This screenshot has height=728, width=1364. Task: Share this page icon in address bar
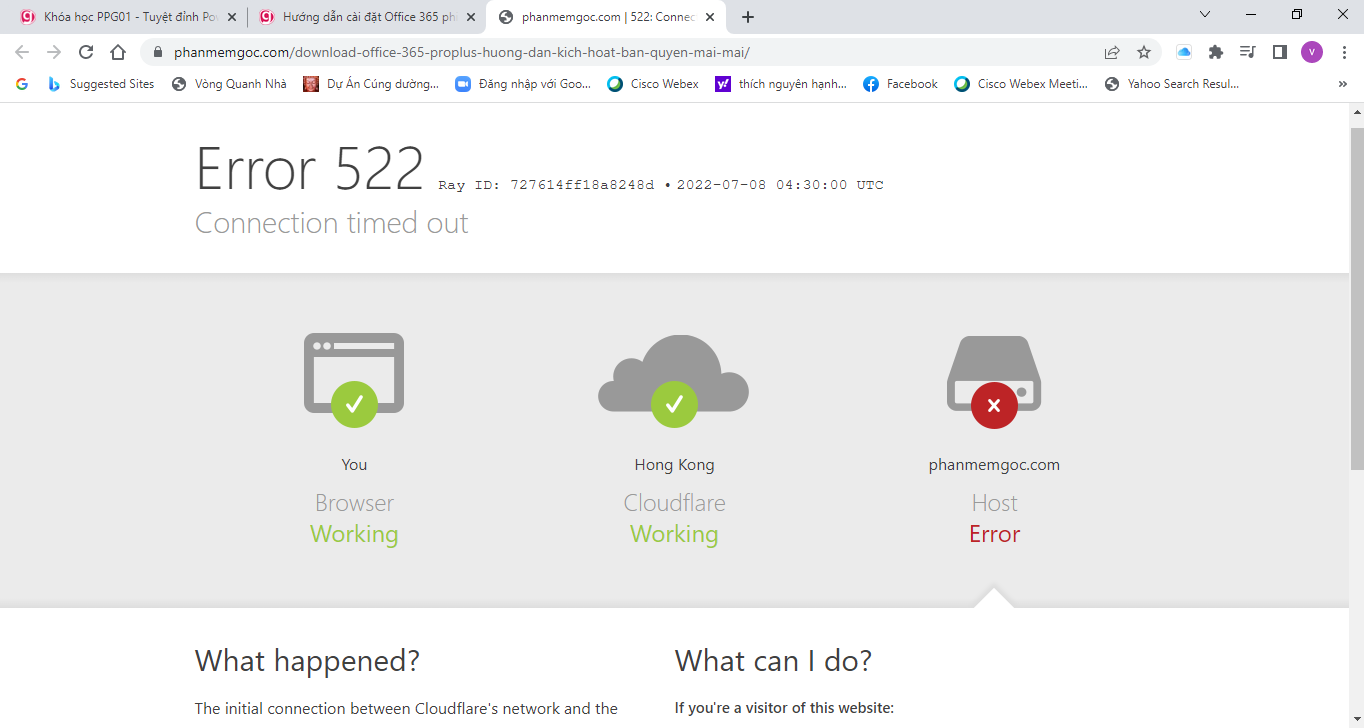(1112, 52)
